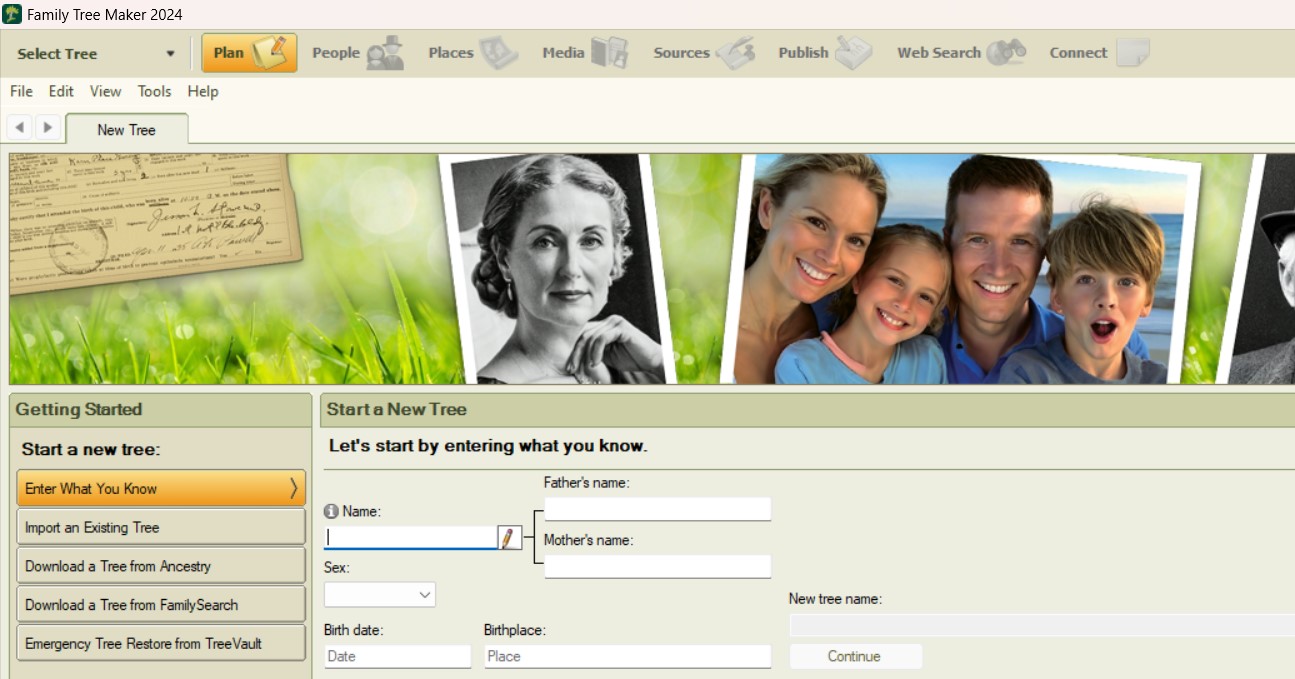Select the New Tree tab
The width and height of the screenshot is (1295, 679).
[x=126, y=130]
